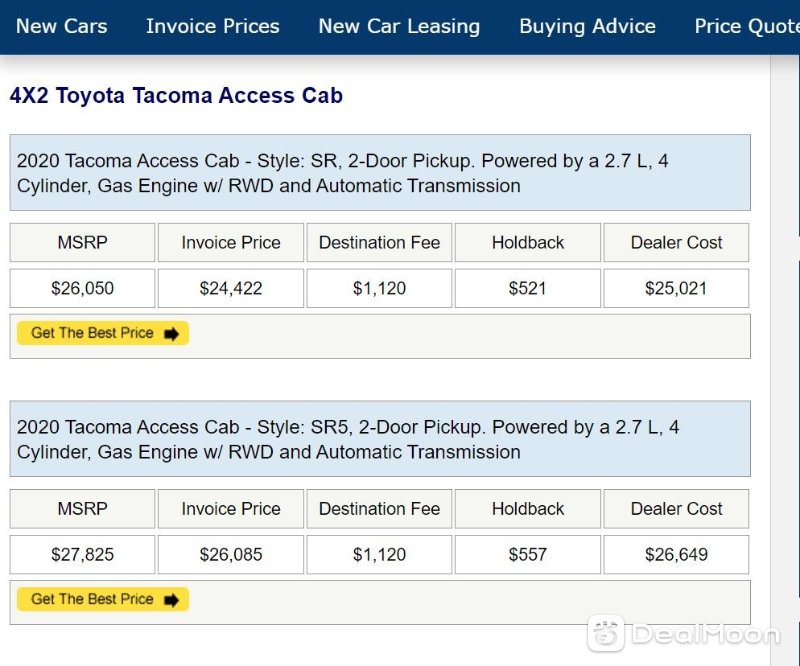Screen dimensions: 800x666
Task: Go to New Car Leasing page
Action: [399, 26]
